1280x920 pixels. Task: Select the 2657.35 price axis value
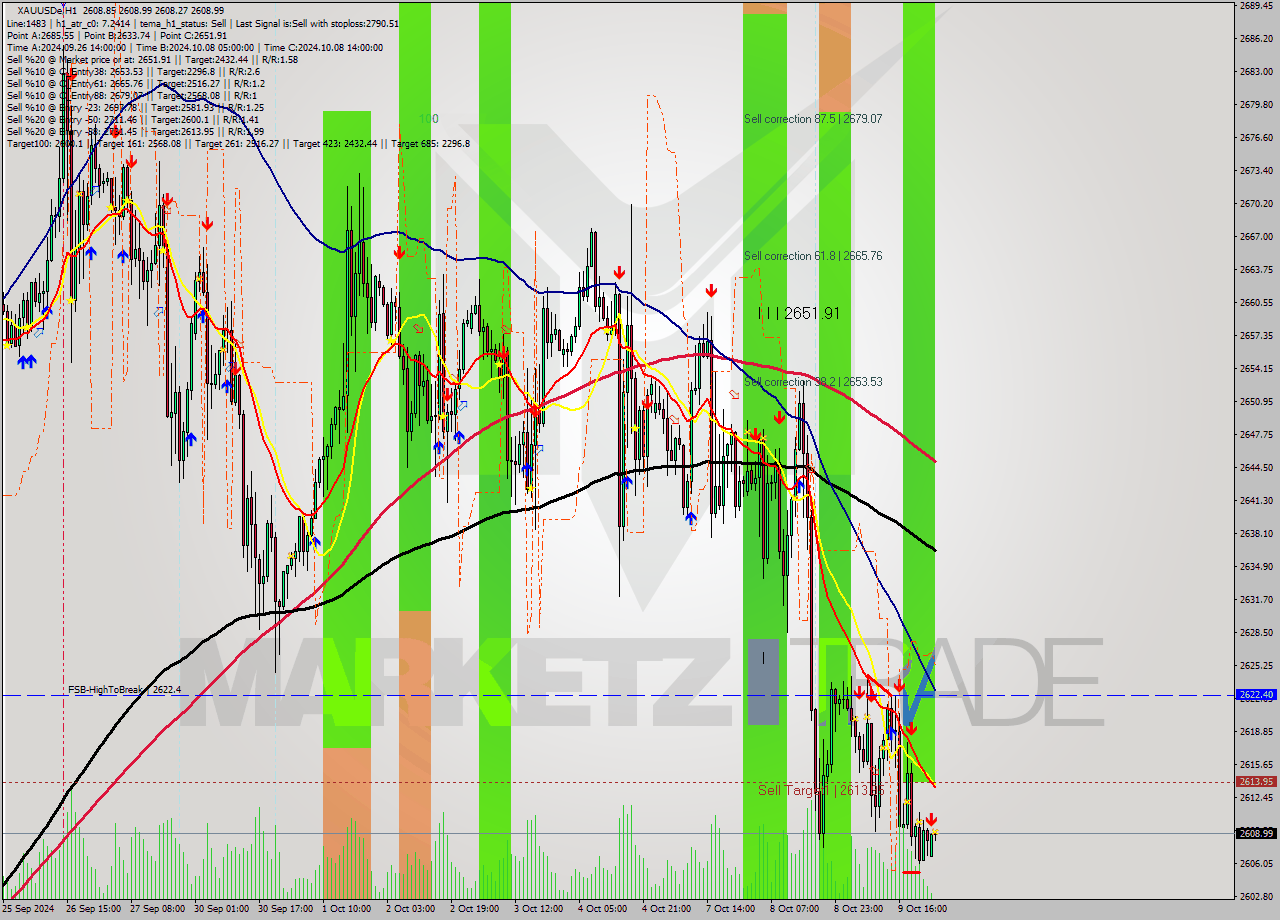click(x=1256, y=335)
